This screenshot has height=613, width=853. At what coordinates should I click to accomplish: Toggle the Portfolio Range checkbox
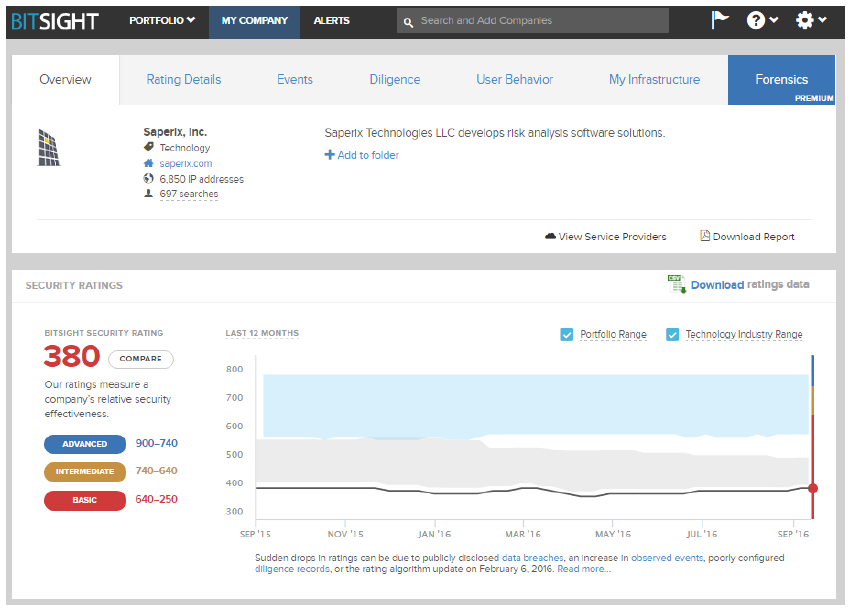click(566, 334)
